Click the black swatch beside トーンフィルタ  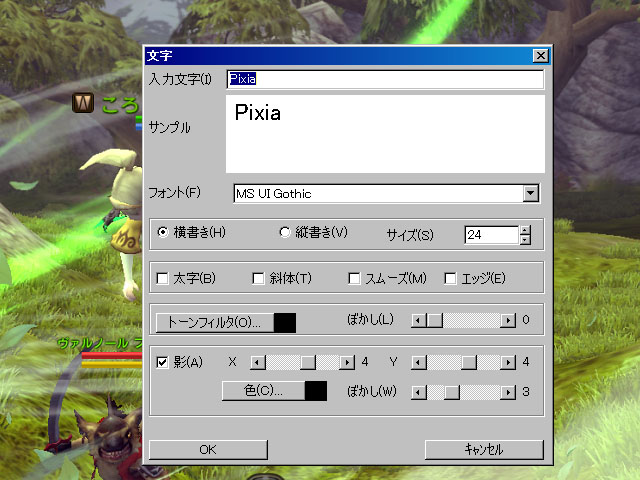[x=285, y=323]
